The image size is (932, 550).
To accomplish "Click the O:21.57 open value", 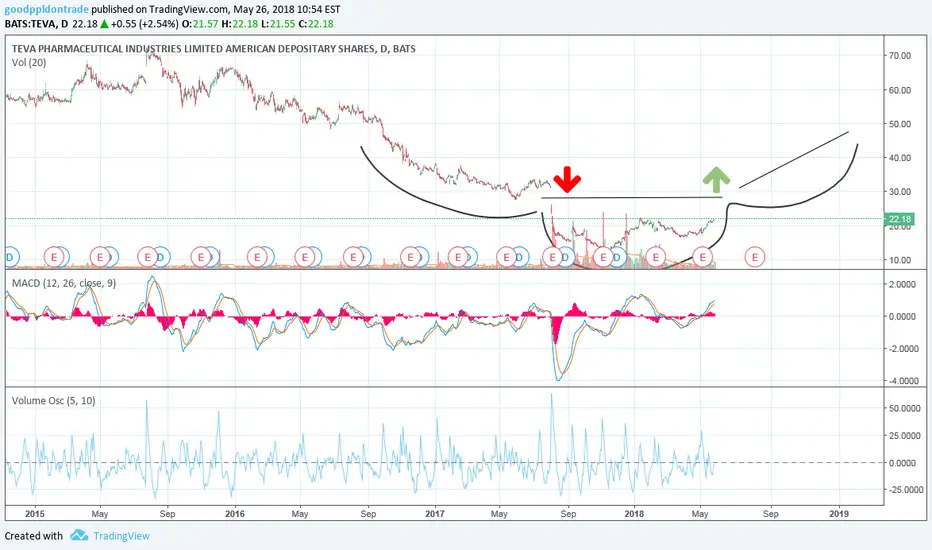I will [x=200, y=24].
